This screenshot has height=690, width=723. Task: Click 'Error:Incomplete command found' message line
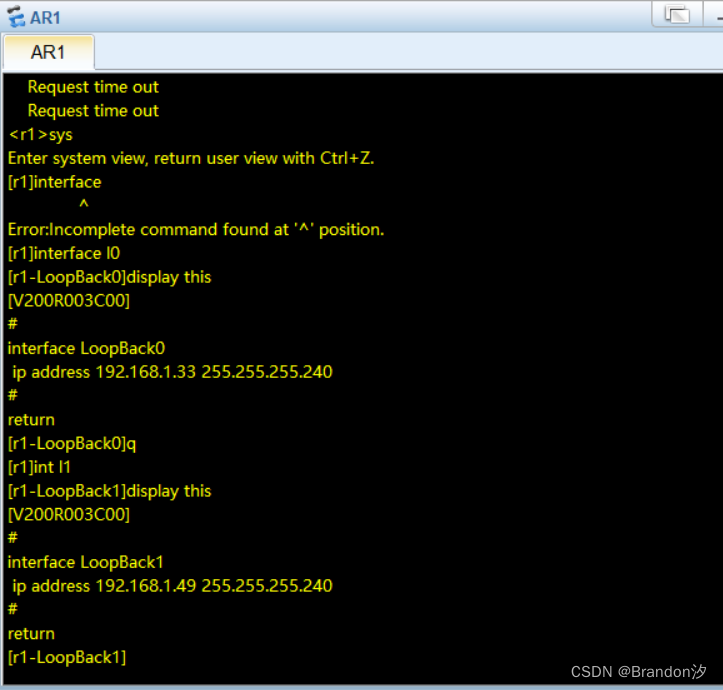(196, 230)
